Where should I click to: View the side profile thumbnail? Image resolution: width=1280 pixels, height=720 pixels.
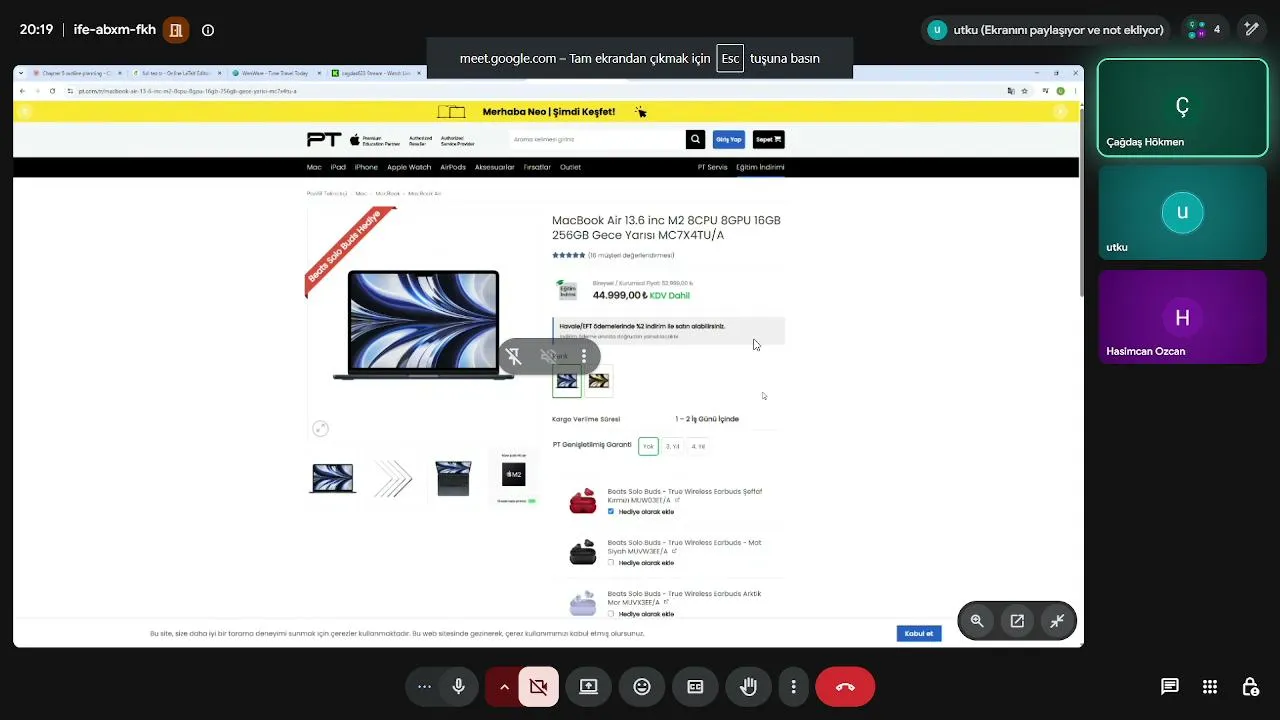pos(393,478)
